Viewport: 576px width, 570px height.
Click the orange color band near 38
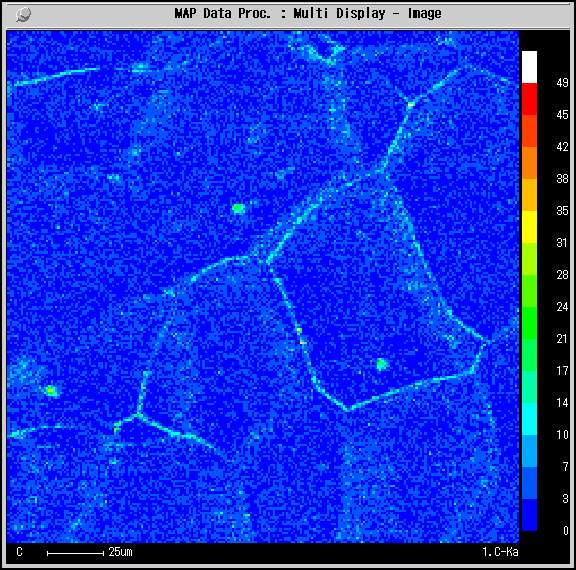(x=529, y=163)
